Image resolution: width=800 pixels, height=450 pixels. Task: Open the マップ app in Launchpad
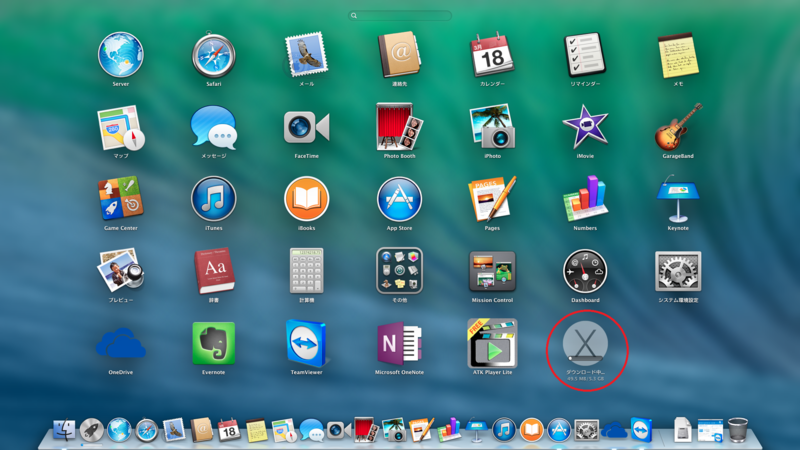[120, 128]
